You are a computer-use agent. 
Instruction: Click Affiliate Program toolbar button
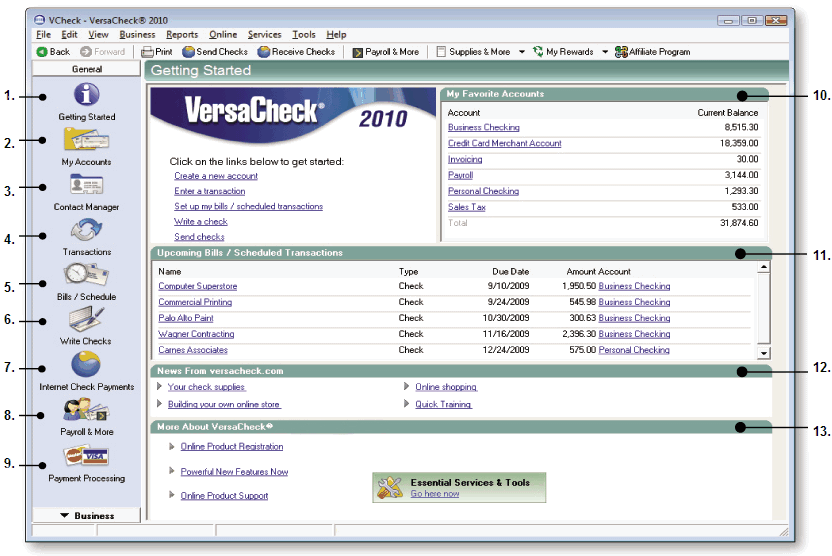click(653, 52)
